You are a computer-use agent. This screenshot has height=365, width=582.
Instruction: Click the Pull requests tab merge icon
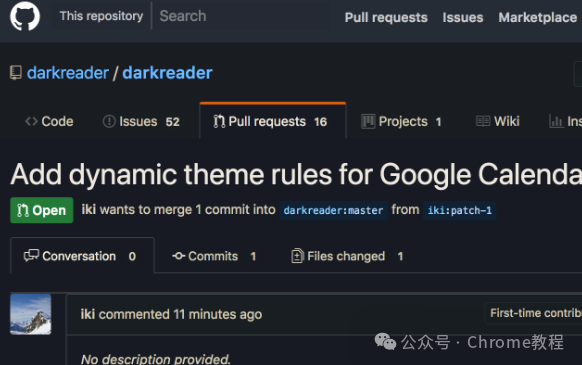tap(219, 121)
